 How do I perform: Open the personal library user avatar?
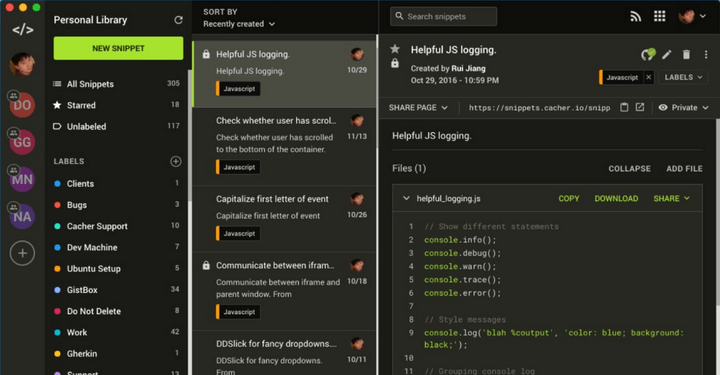(22, 65)
